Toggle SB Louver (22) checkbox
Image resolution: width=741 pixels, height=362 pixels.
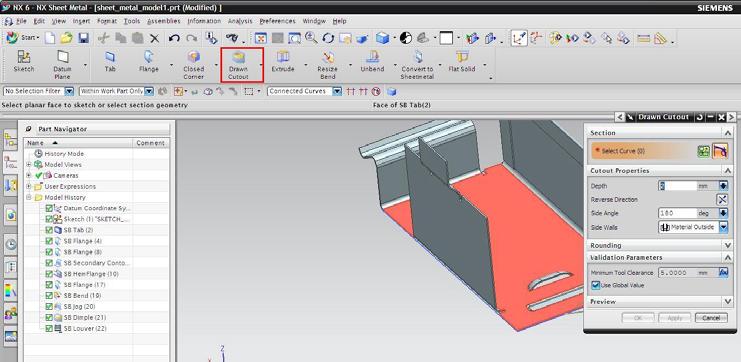(49, 328)
